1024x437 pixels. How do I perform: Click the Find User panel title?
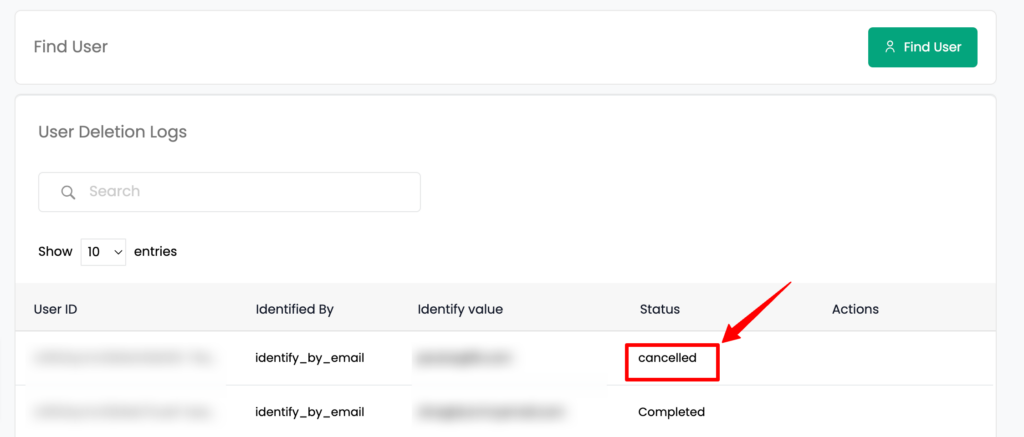[71, 47]
